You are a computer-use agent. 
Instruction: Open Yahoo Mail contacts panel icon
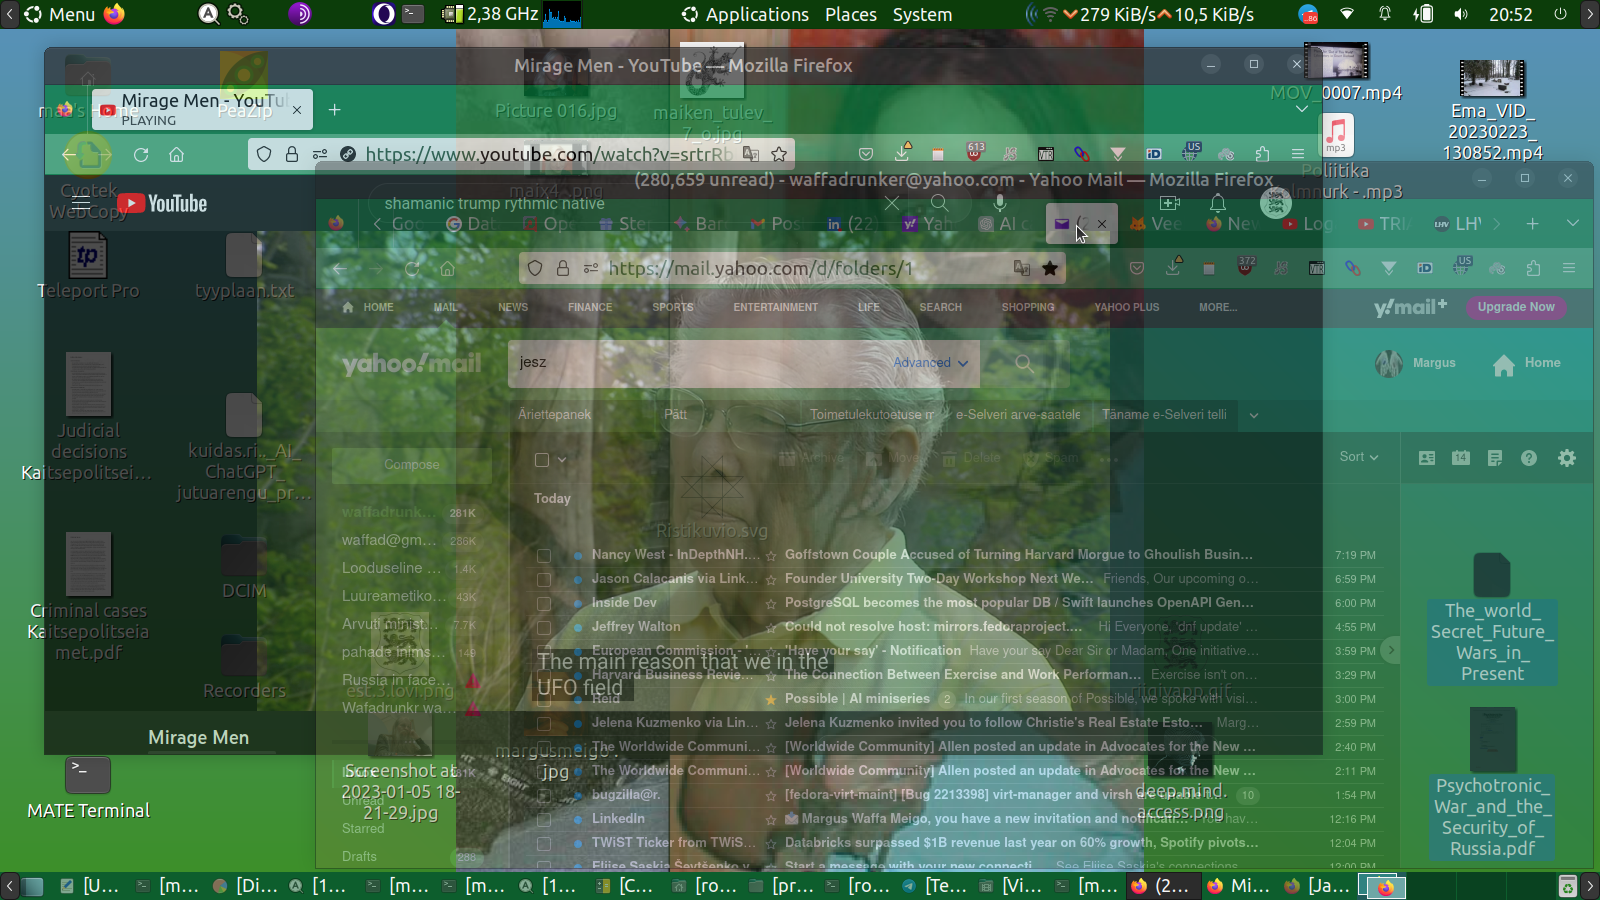(x=1427, y=458)
